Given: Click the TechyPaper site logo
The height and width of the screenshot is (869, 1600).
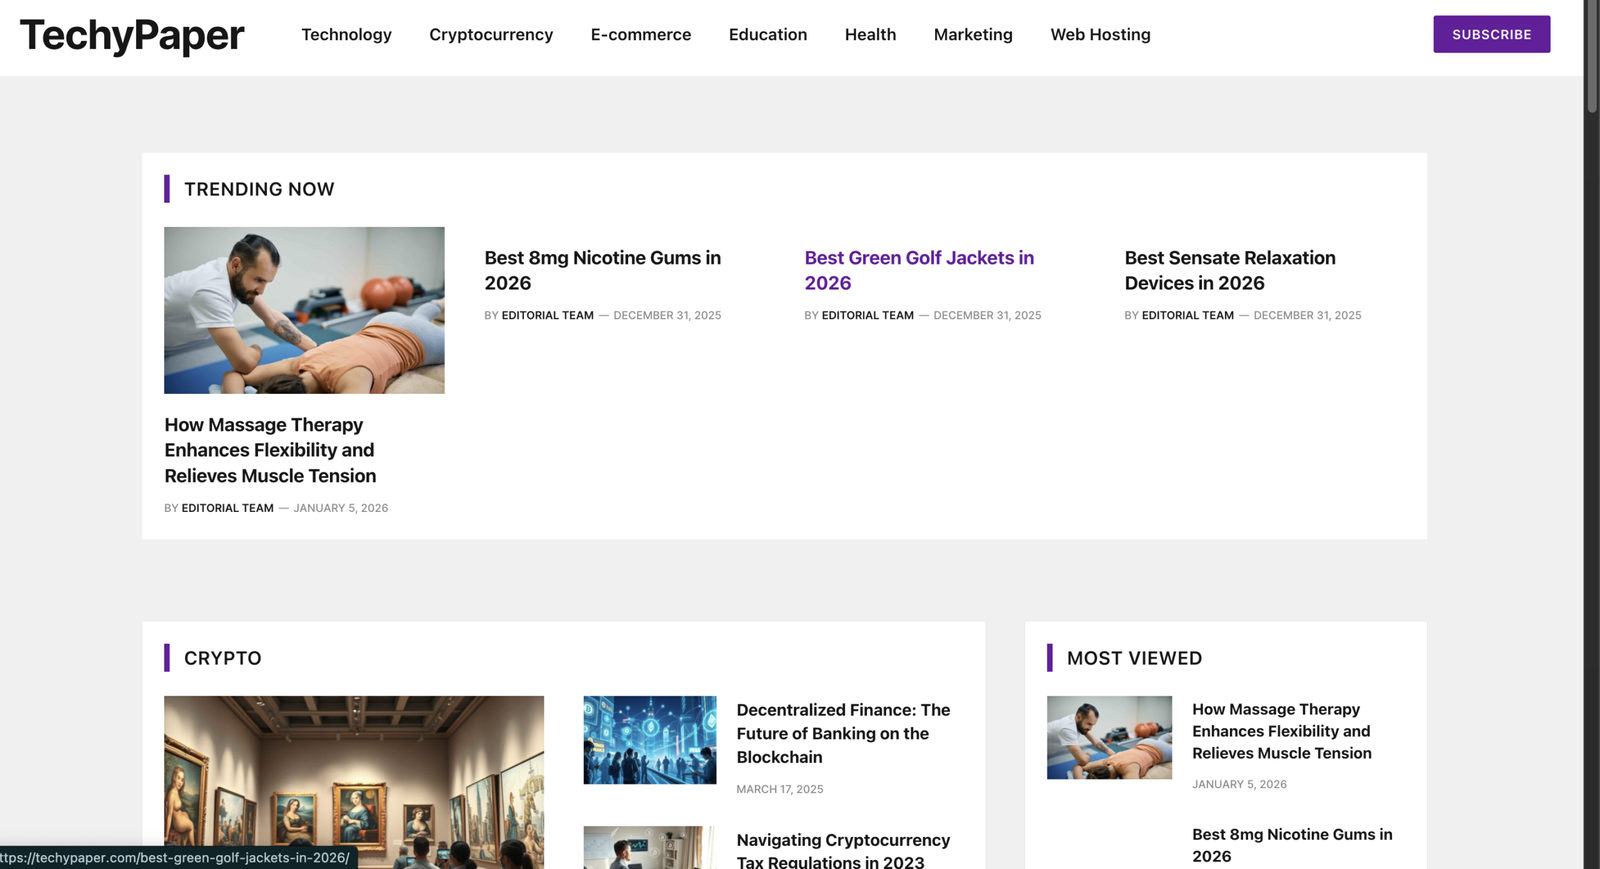Looking at the screenshot, I should 132,36.
